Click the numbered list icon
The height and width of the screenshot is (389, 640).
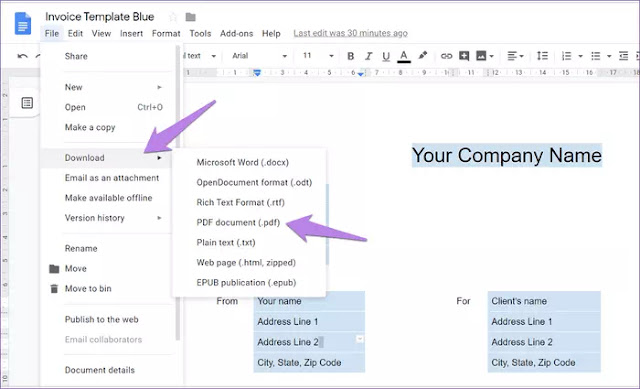[567, 56]
